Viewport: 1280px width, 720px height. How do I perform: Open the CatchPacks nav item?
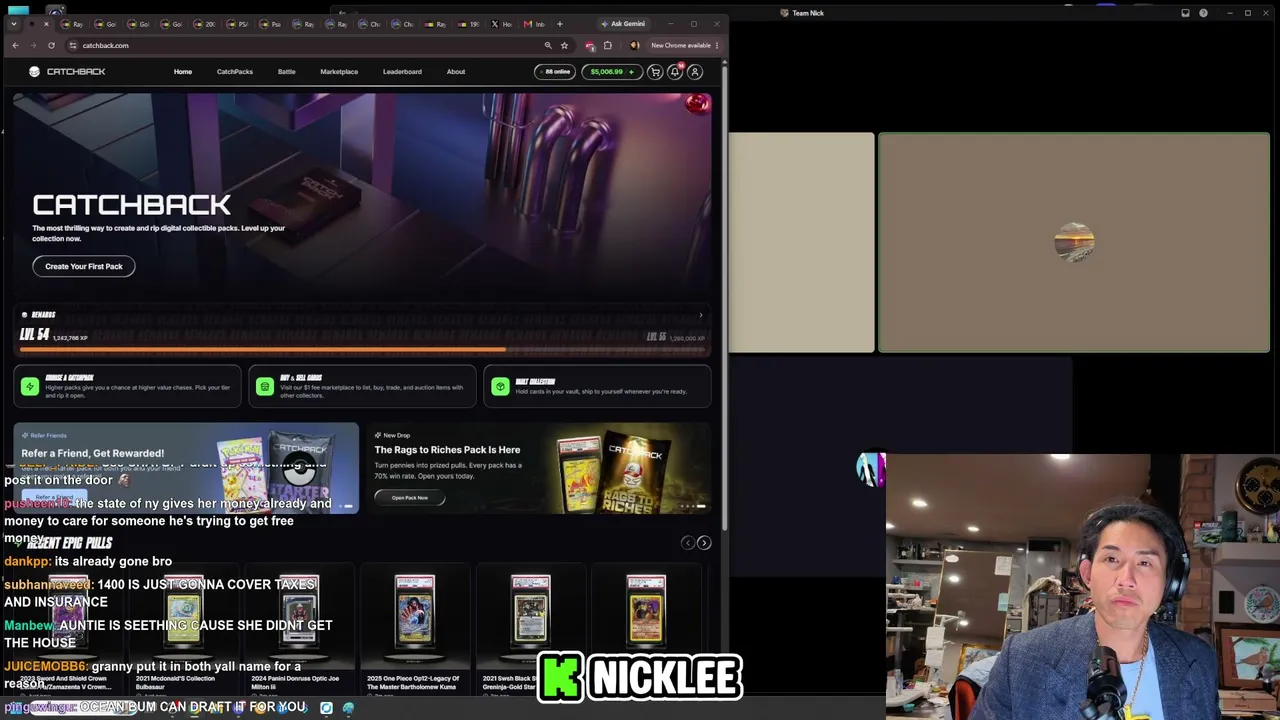tap(235, 72)
